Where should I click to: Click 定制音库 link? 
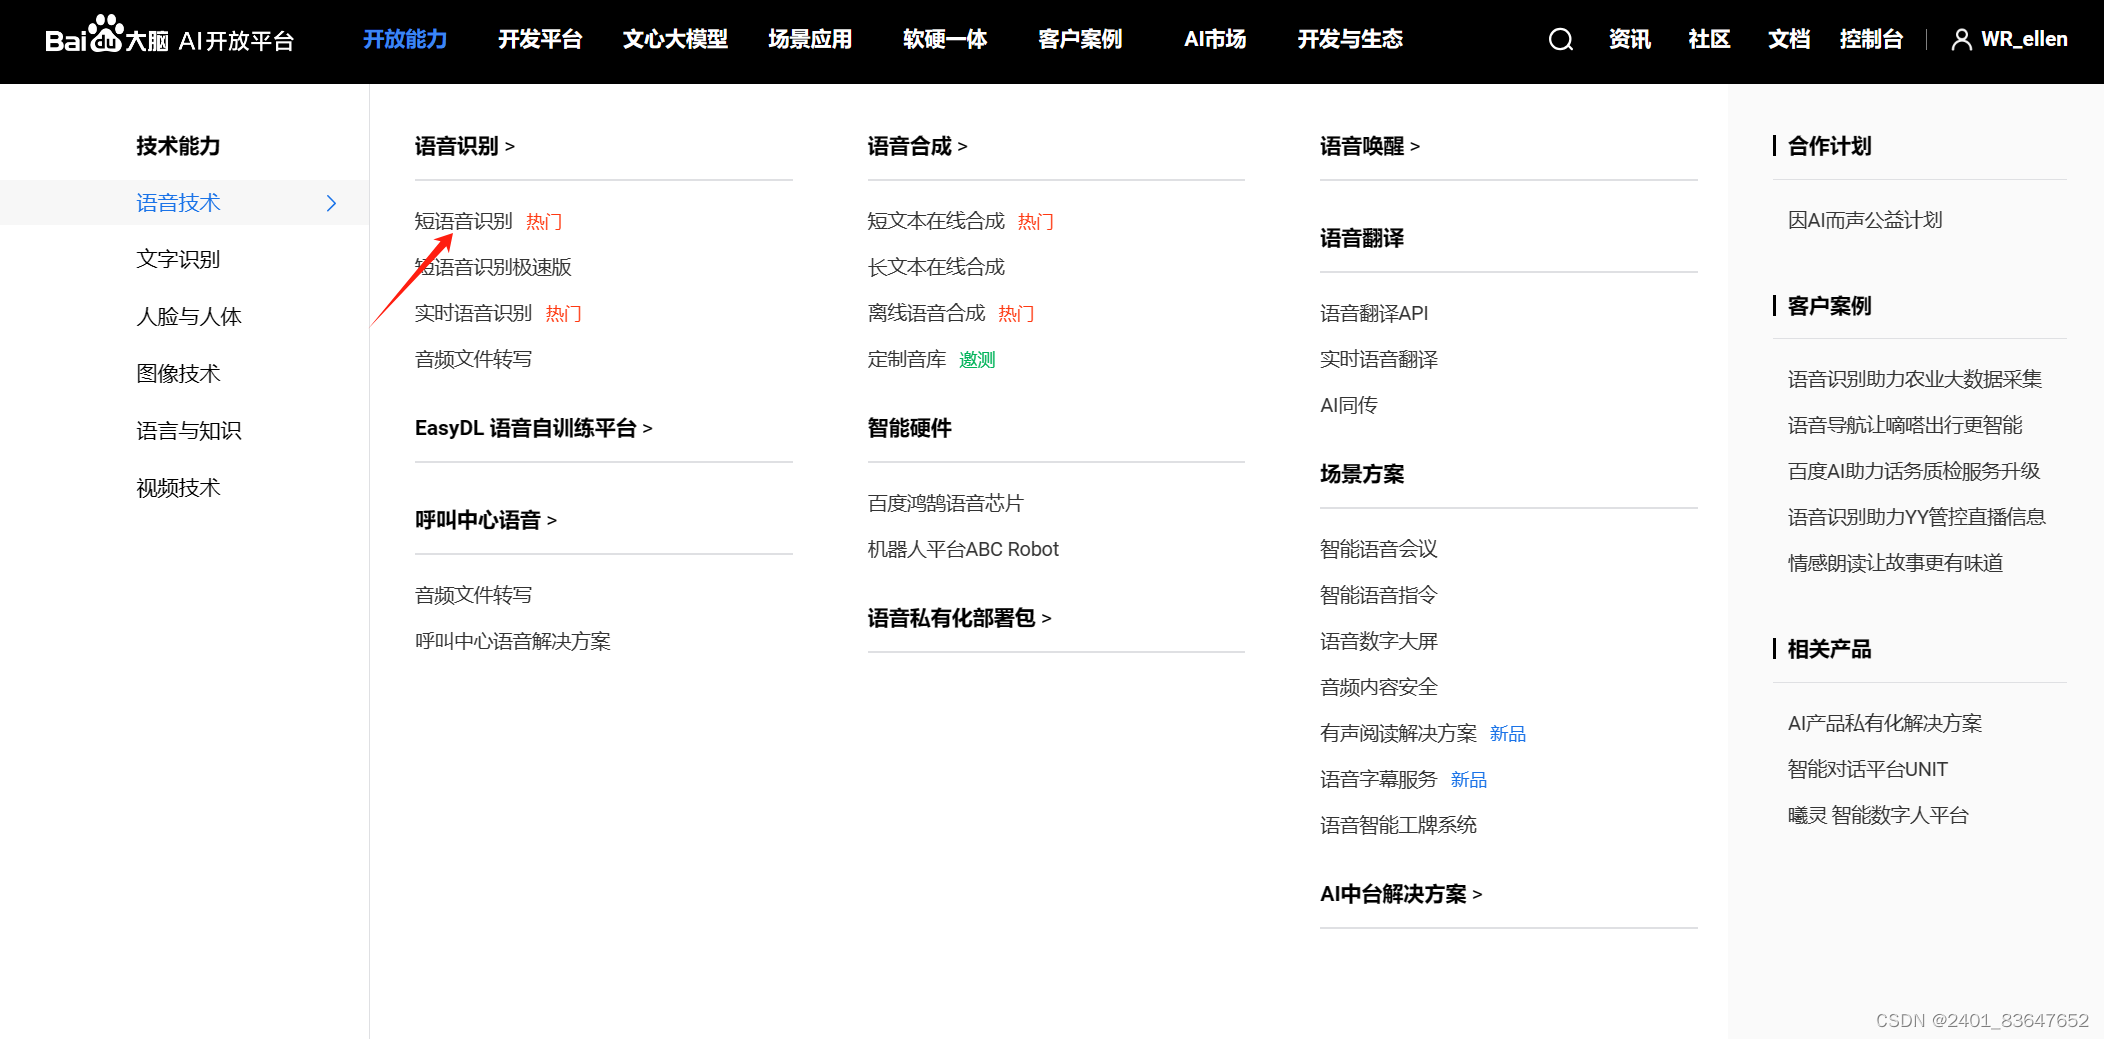907,359
